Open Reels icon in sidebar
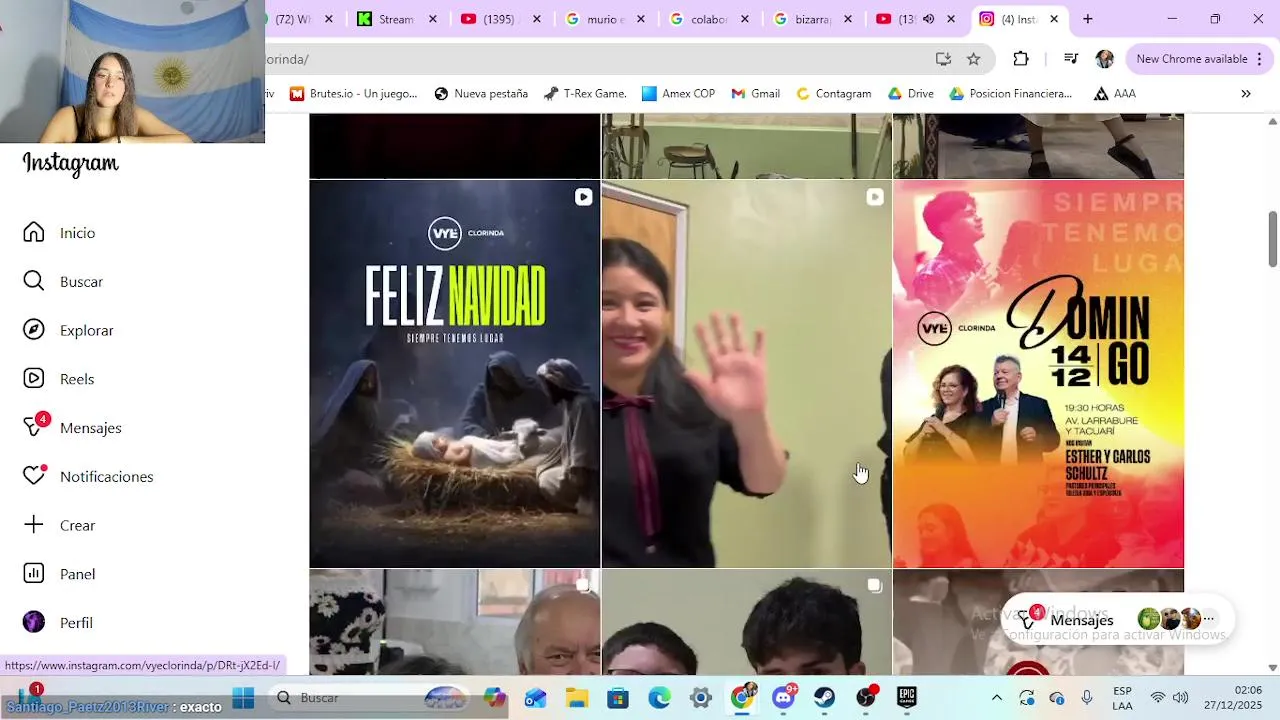Screen dimensions: 1280x720 click(x=34, y=379)
